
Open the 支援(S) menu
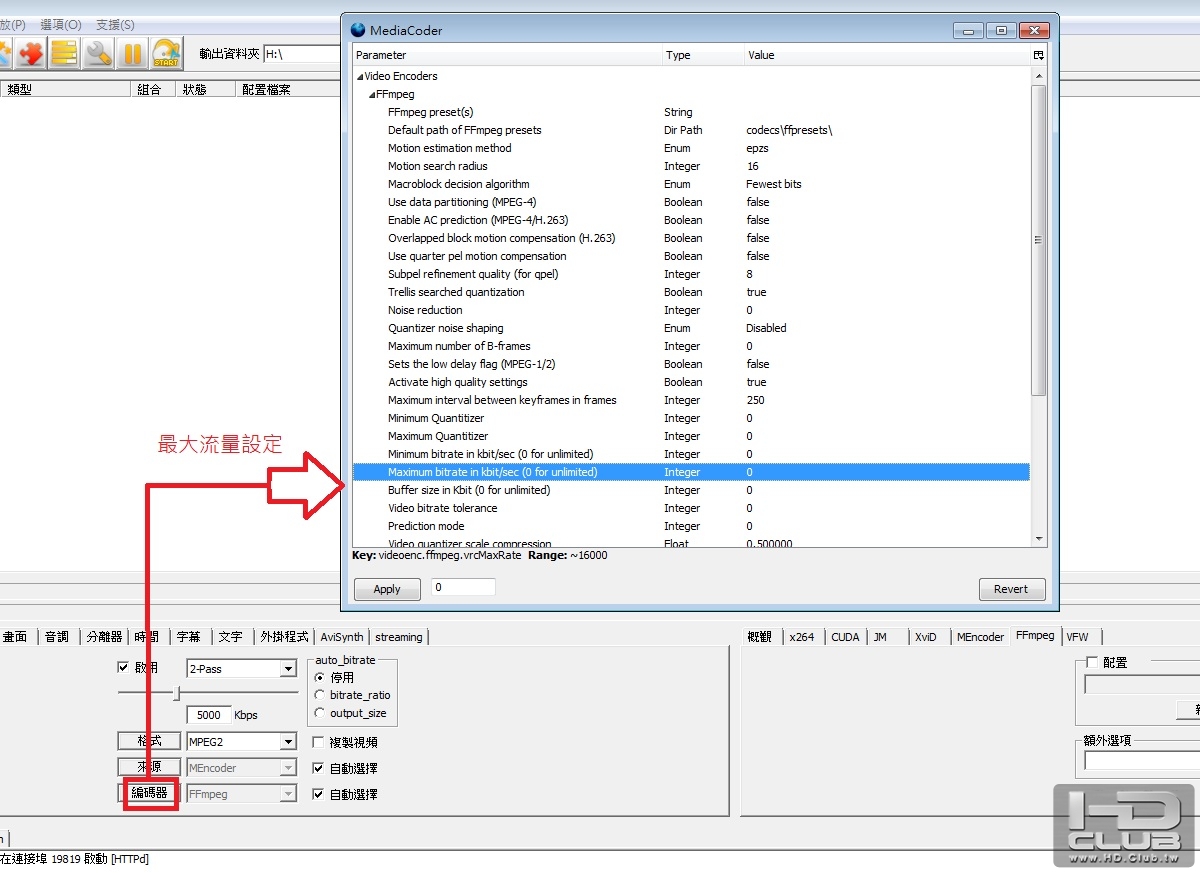115,24
